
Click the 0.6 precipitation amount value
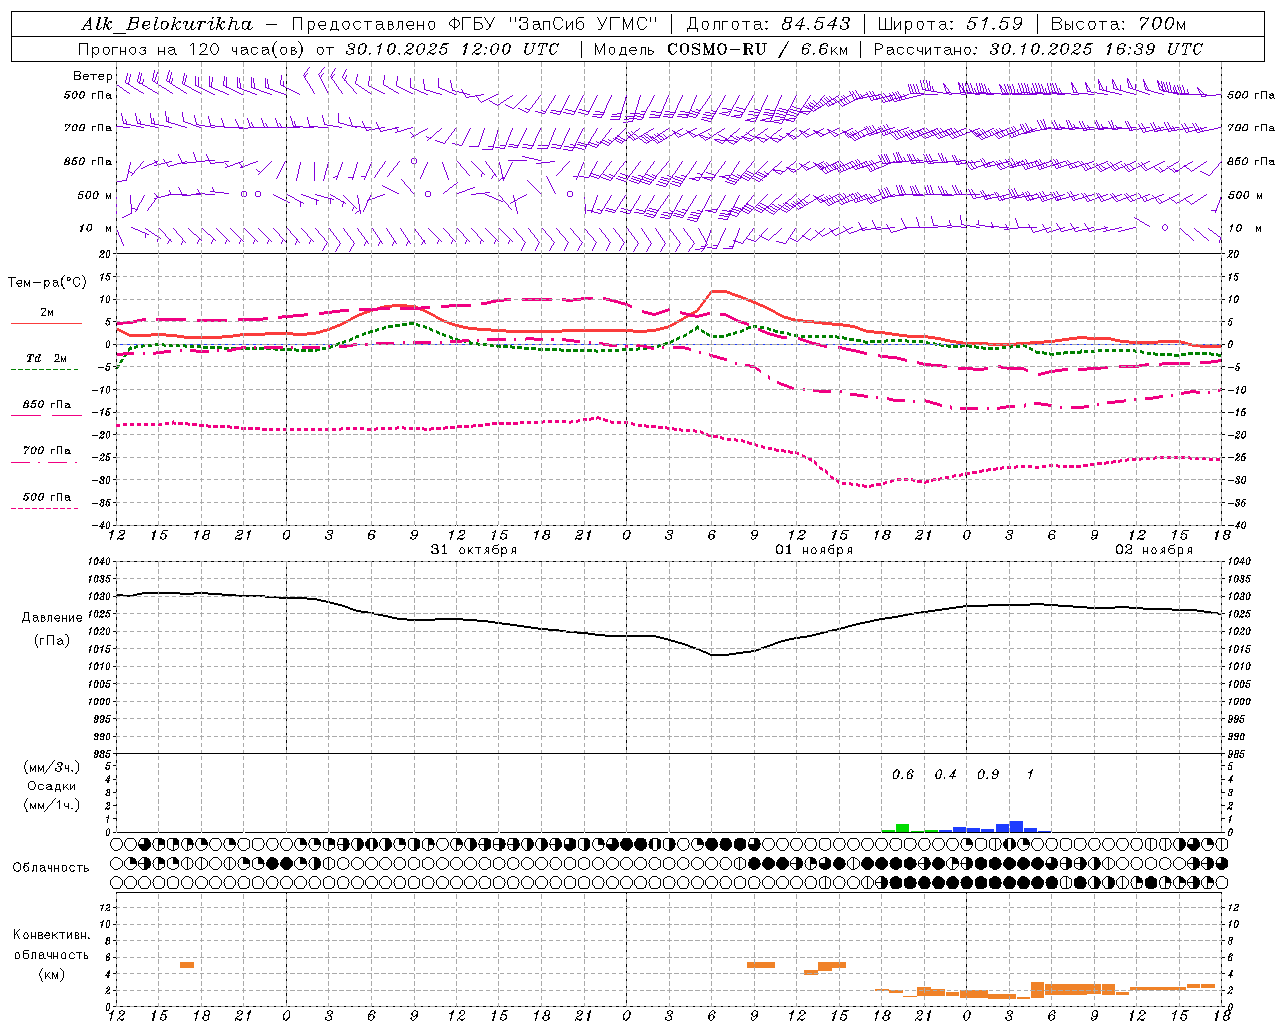[x=903, y=775]
